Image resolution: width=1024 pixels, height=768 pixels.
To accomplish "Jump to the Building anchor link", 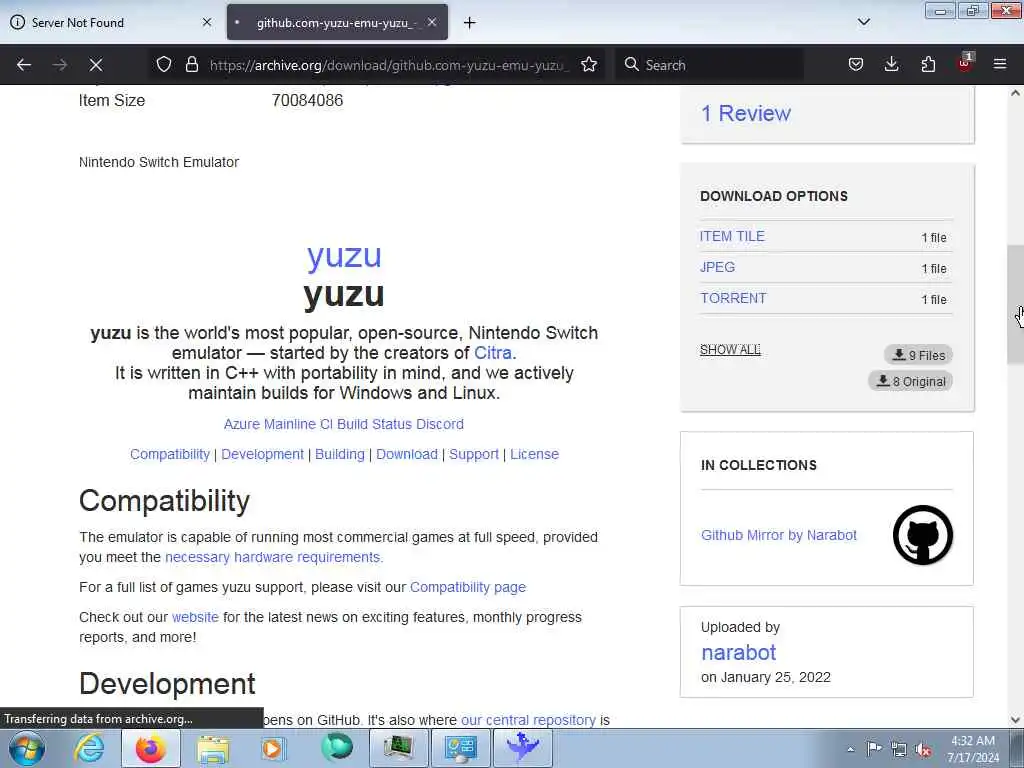I will (340, 454).
